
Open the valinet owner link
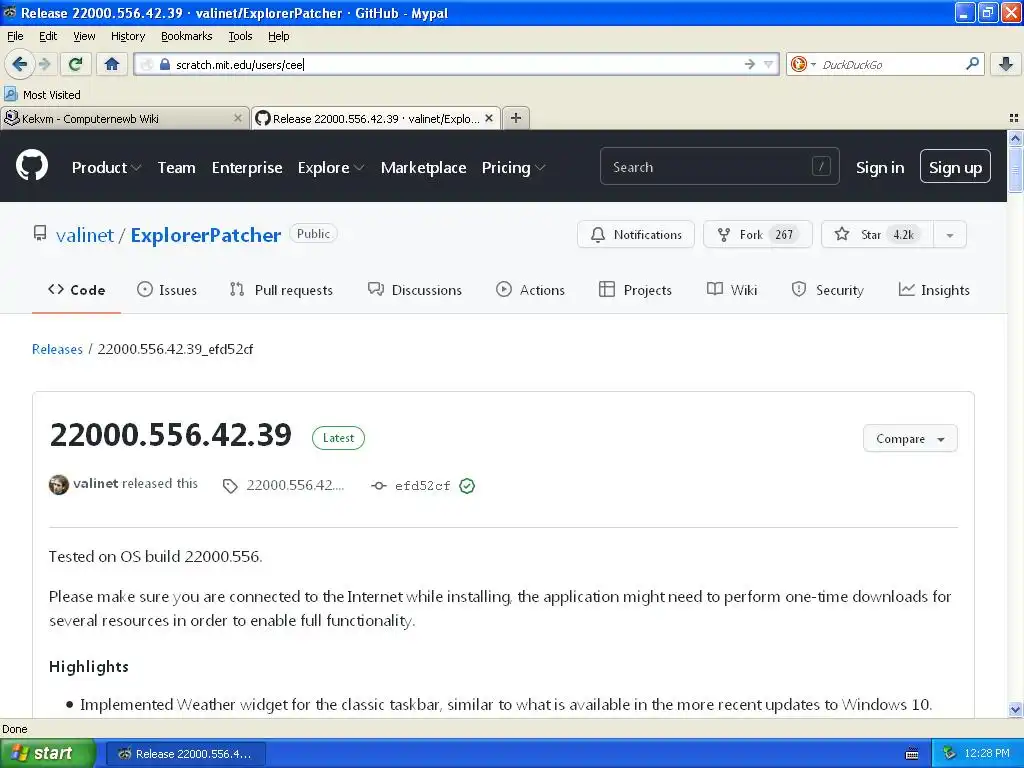85,234
